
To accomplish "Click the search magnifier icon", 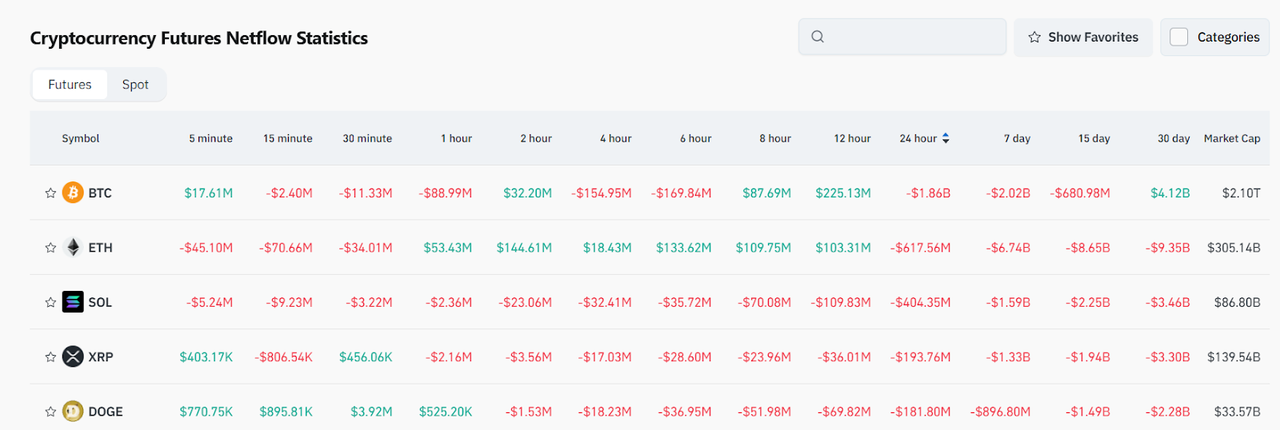I will (818, 37).
